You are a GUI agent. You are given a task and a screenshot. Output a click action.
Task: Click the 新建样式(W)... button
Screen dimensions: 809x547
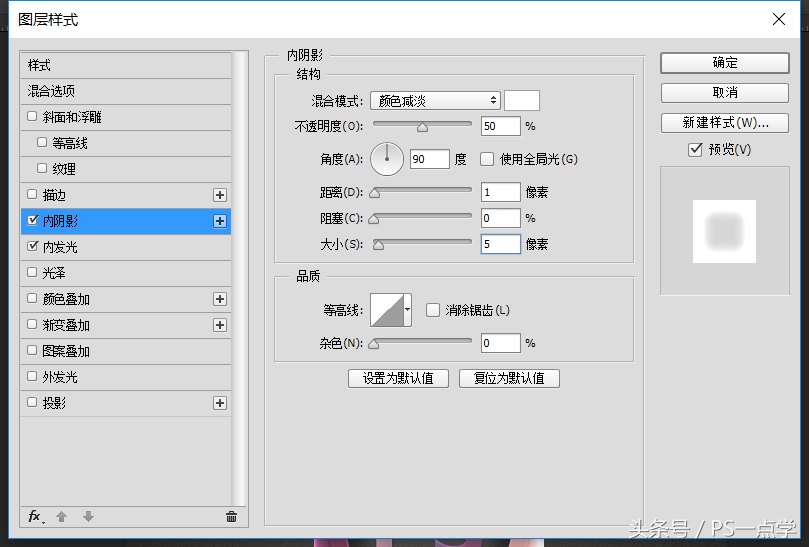[x=724, y=123]
